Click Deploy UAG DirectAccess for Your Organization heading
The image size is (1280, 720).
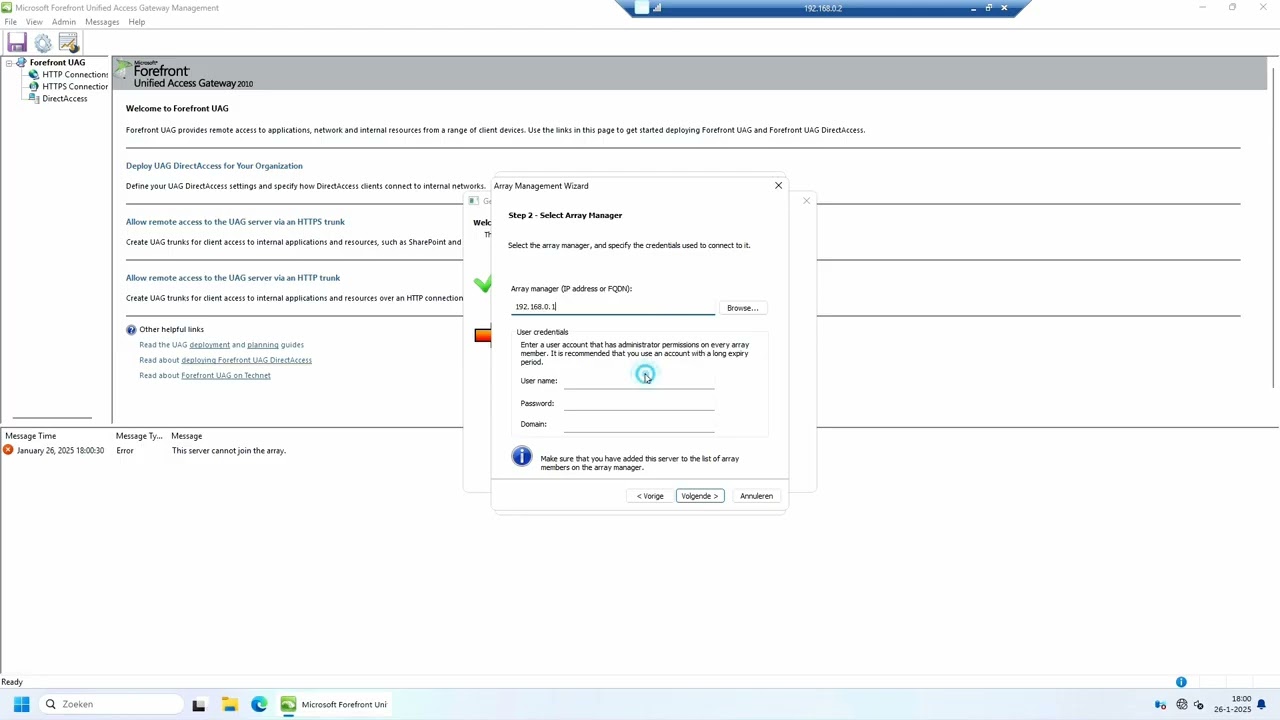pos(214,166)
